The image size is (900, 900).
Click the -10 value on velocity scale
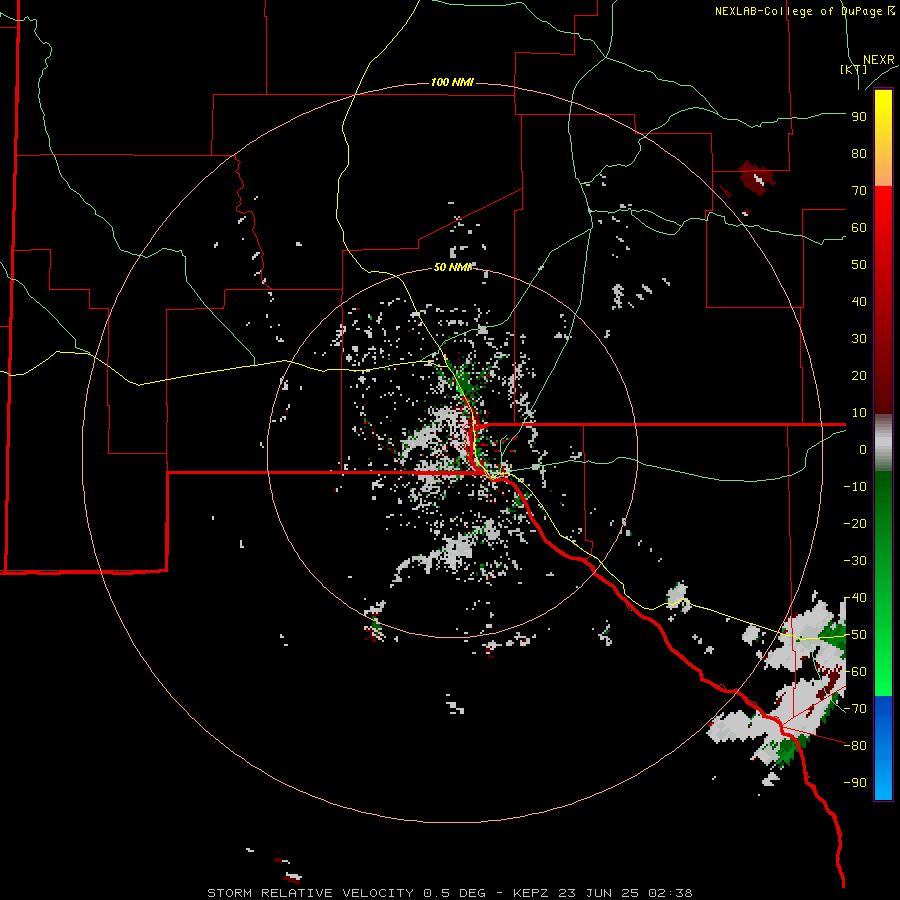(855, 487)
